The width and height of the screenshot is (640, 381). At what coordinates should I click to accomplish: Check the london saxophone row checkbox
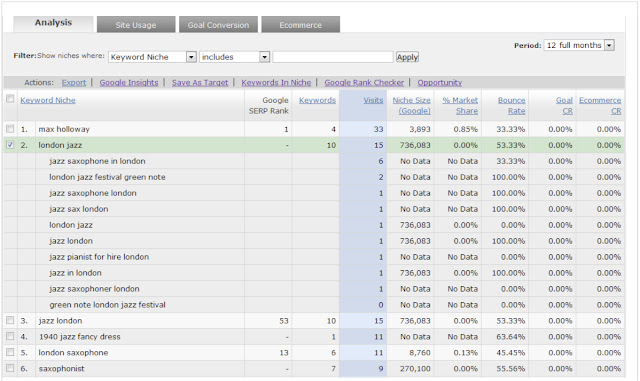click(10, 352)
